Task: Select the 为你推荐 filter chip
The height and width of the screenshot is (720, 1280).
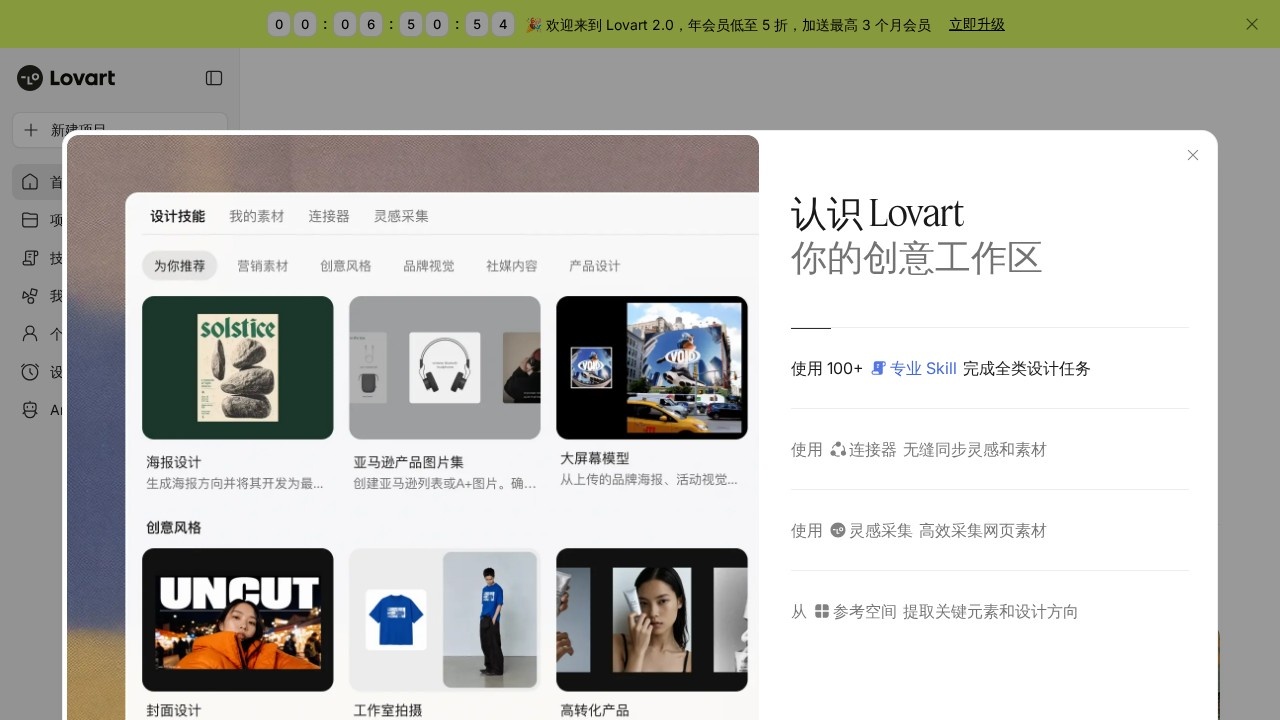Action: [179, 266]
